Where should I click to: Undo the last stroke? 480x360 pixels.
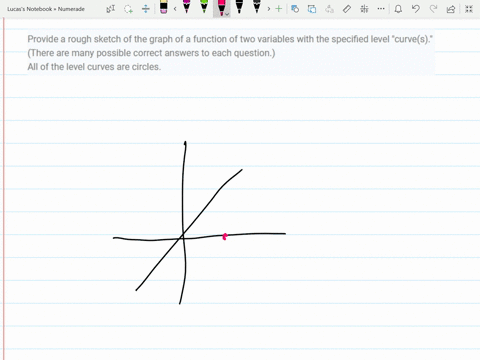click(415, 9)
